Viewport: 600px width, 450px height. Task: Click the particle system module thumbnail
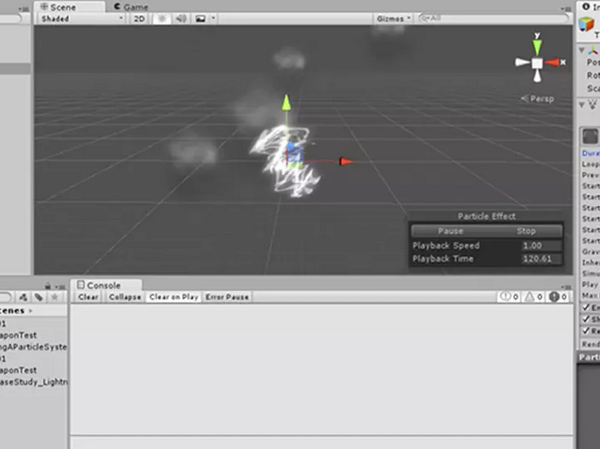pos(590,137)
